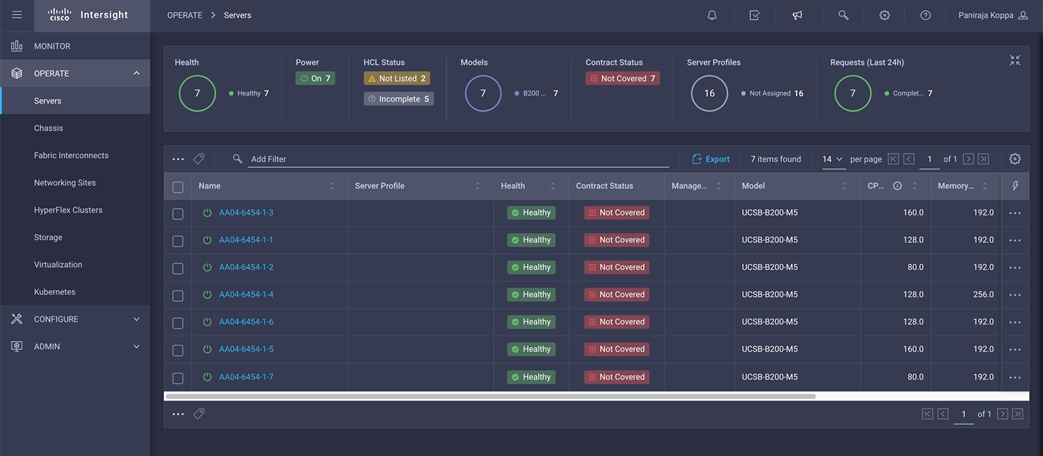The image size is (1043, 456).
Task: Click the horizontal scrollbar under the table
Action: click(490, 396)
